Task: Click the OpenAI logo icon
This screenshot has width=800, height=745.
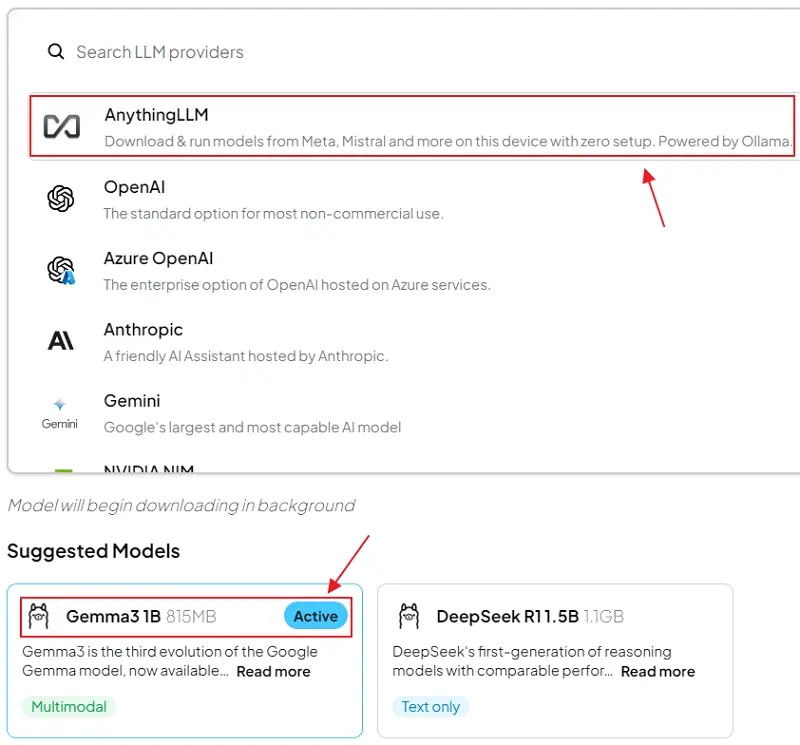Action: pyautogui.click(x=61, y=198)
